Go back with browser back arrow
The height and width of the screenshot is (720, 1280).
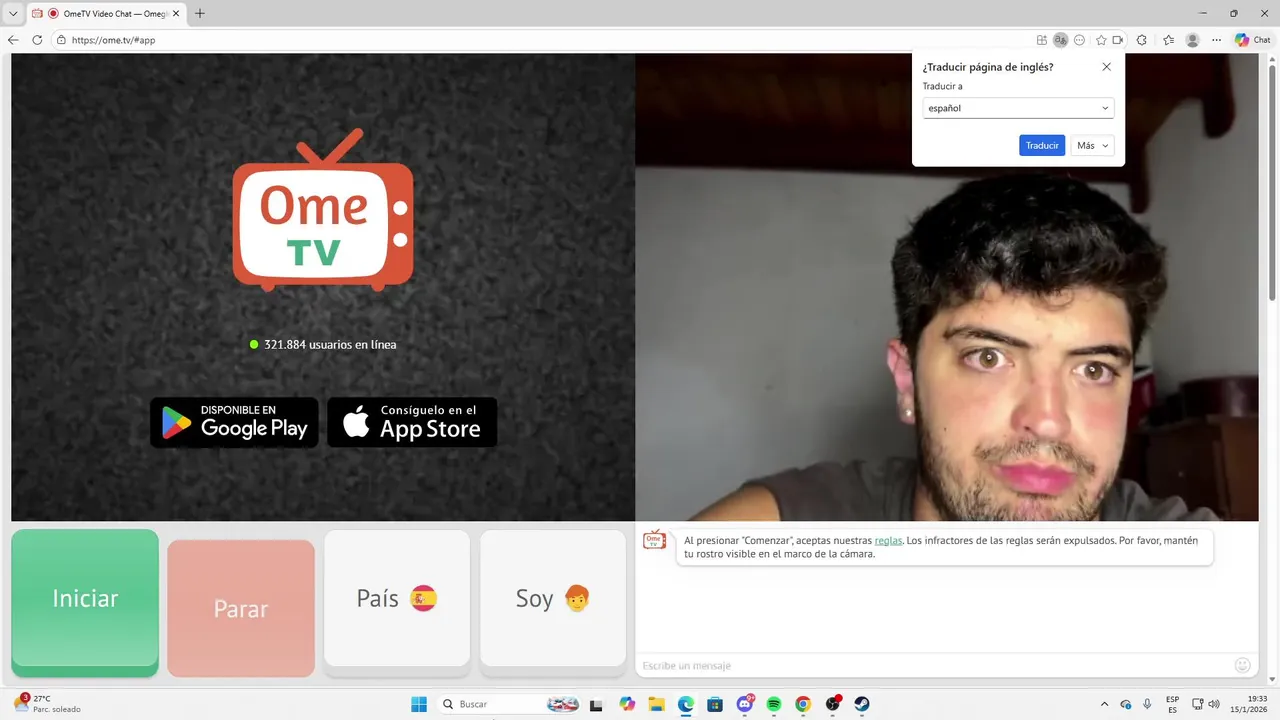click(x=13, y=40)
